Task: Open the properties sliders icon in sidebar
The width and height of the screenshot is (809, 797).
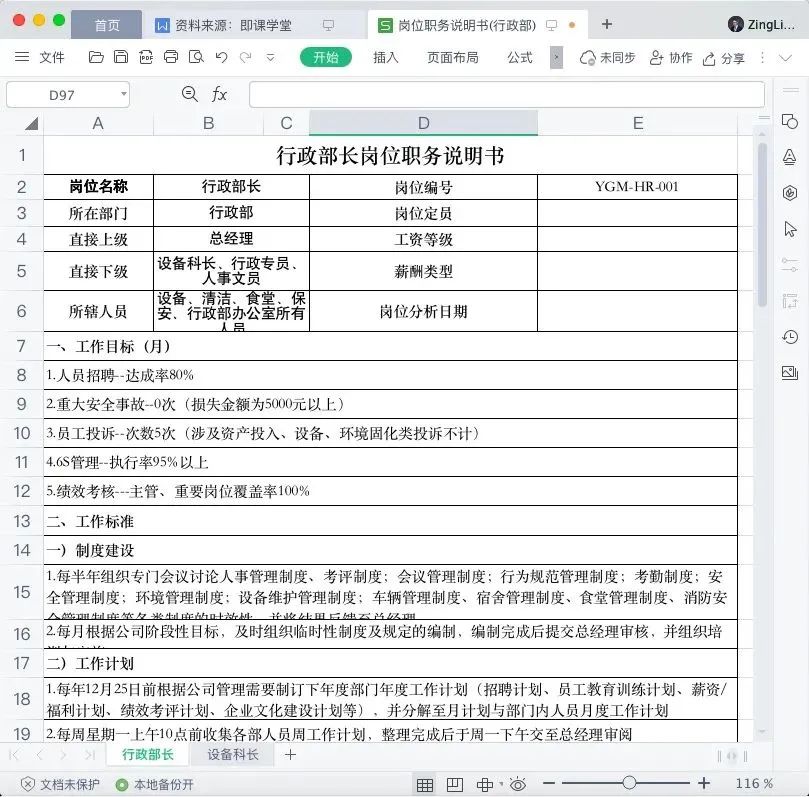Action: [x=789, y=265]
